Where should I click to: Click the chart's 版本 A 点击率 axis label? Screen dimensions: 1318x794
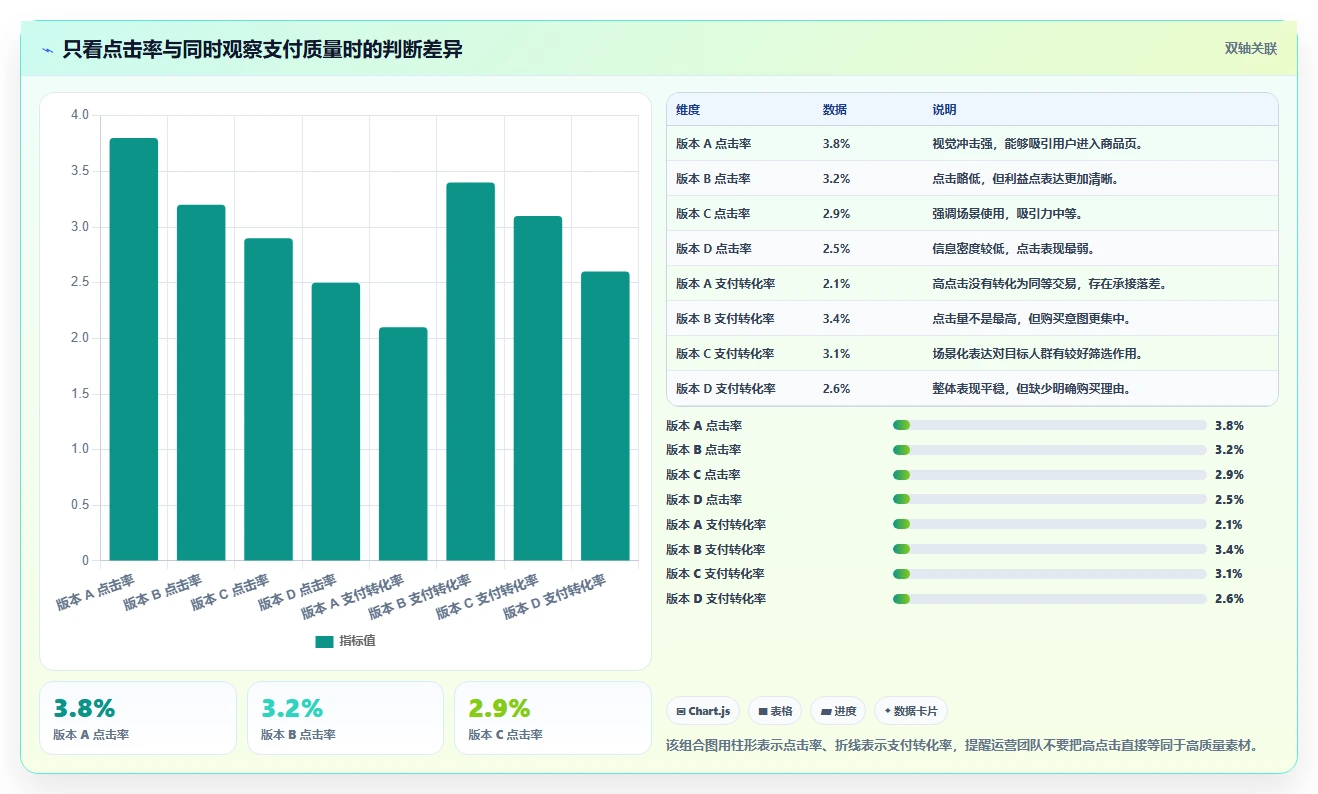95,592
